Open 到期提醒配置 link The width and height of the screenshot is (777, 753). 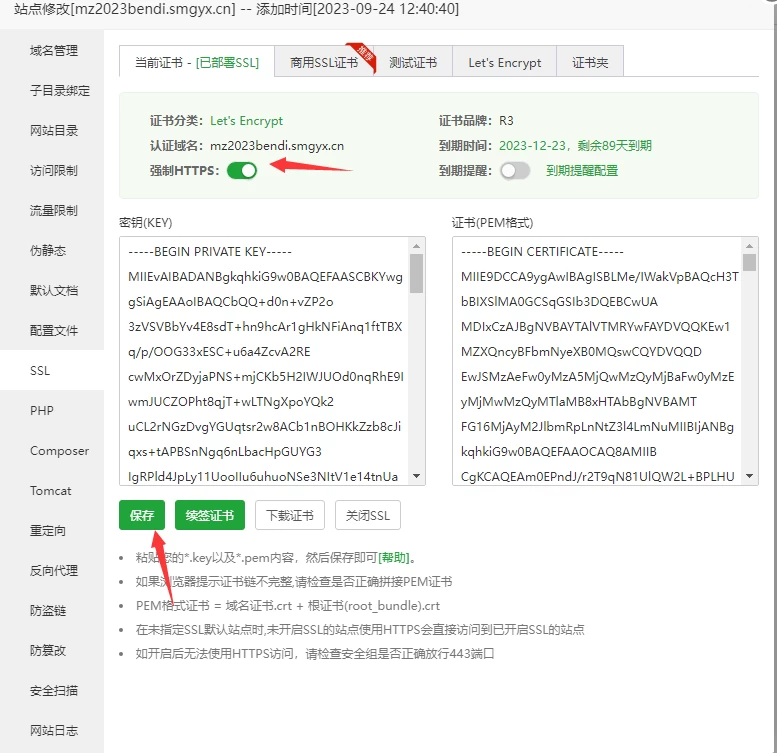click(x=582, y=171)
